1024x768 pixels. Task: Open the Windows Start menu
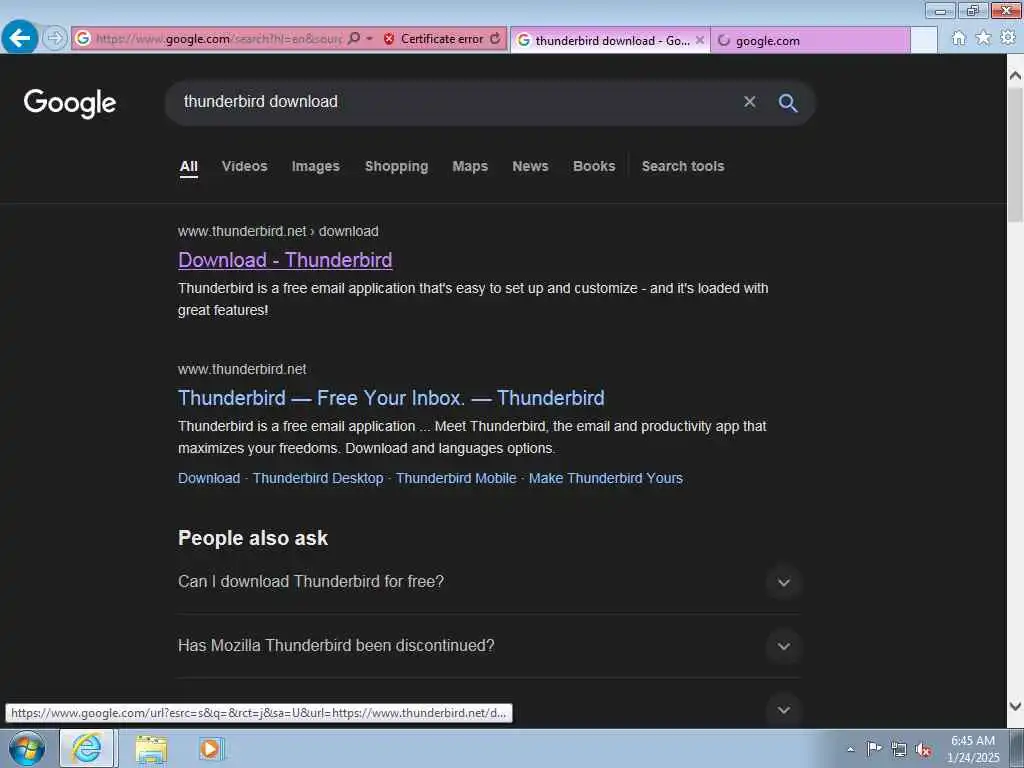pos(27,748)
